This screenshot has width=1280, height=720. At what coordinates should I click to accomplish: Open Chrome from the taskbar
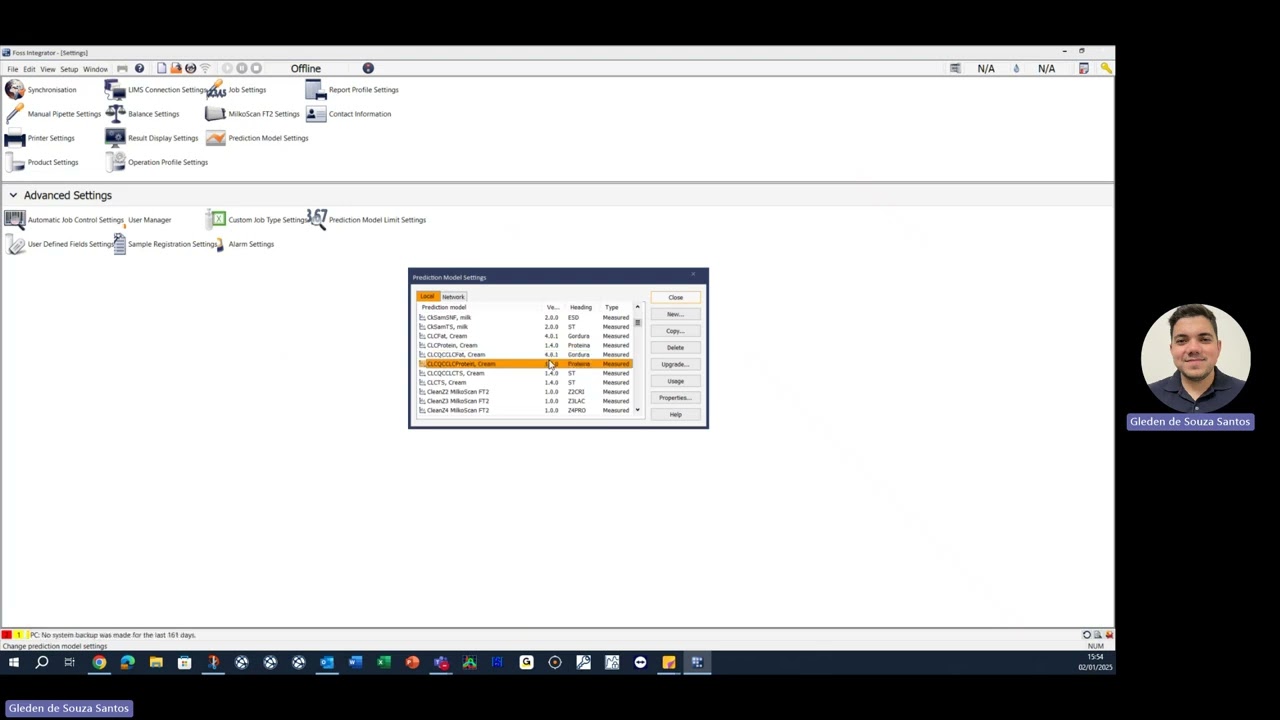99,662
